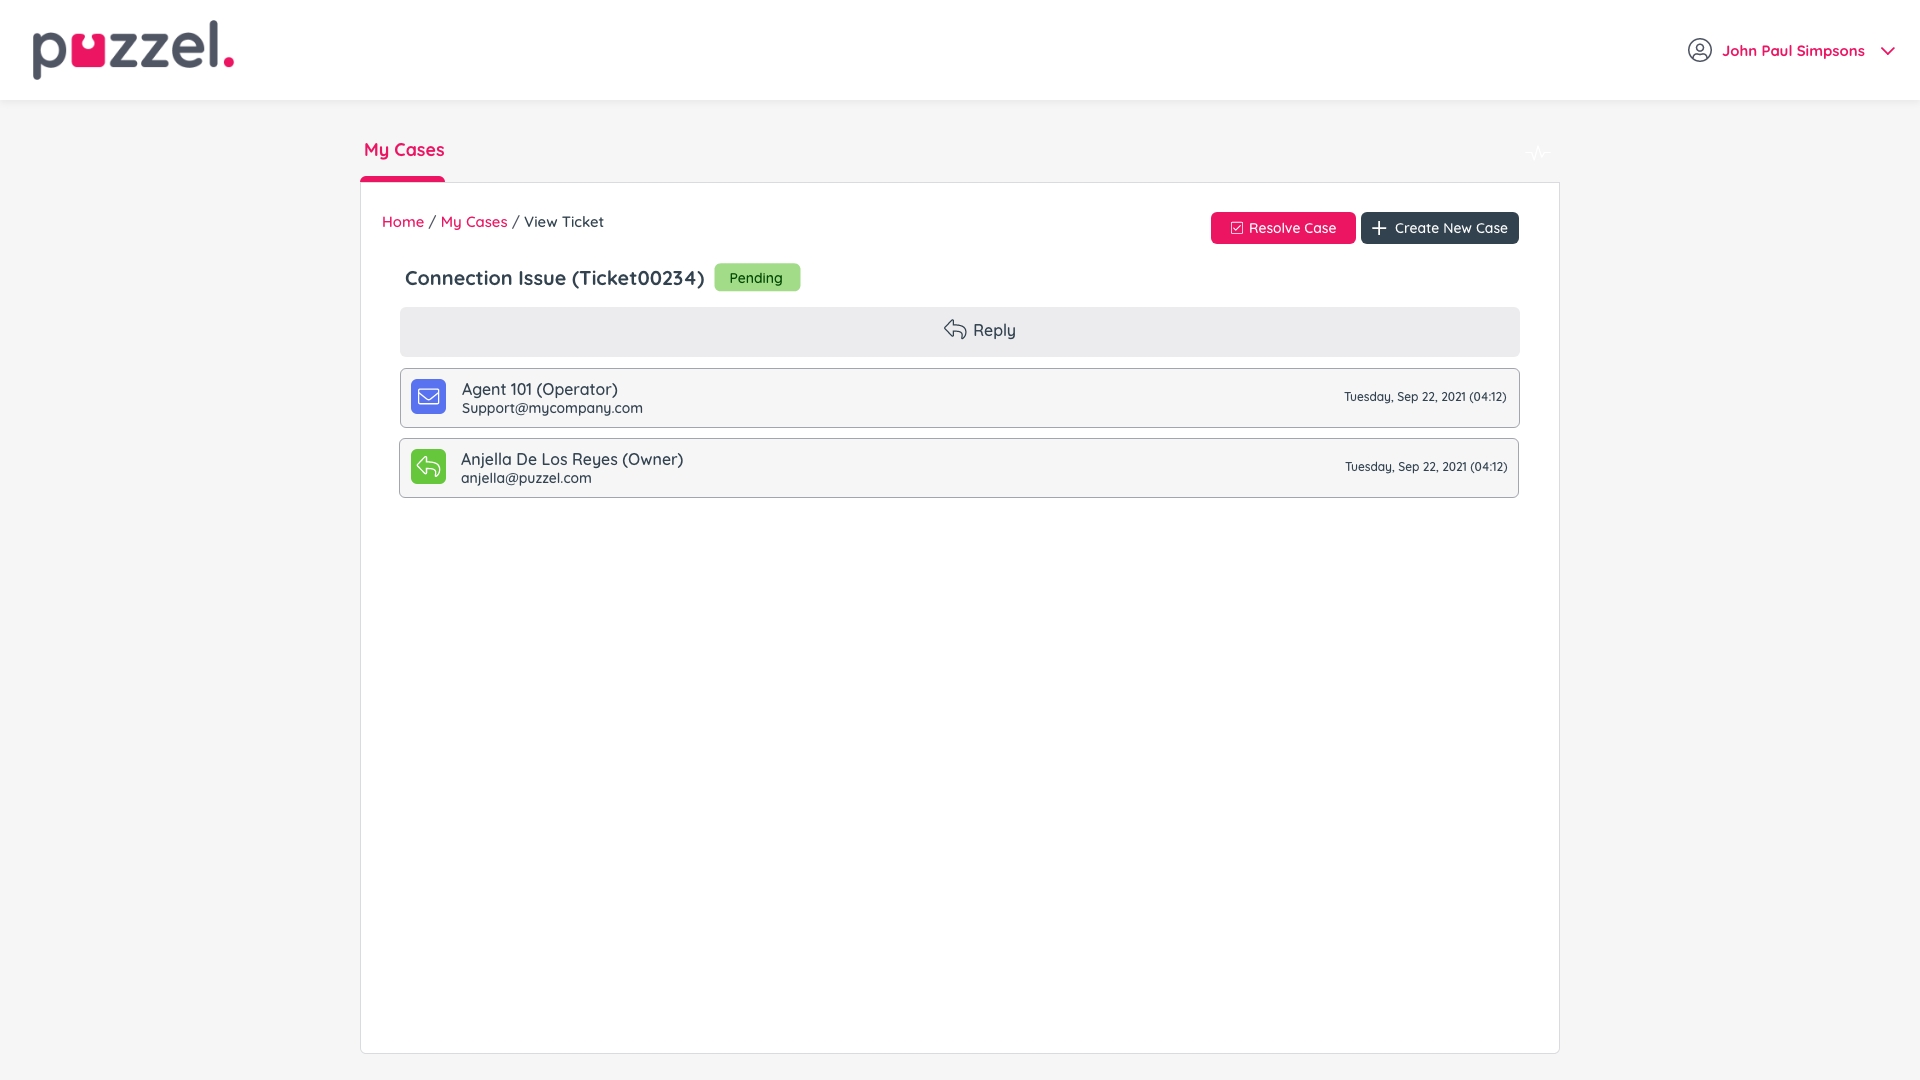Image resolution: width=1920 pixels, height=1080 pixels.
Task: Click the blue envelope icon for Agent 101
Action: [x=428, y=397]
